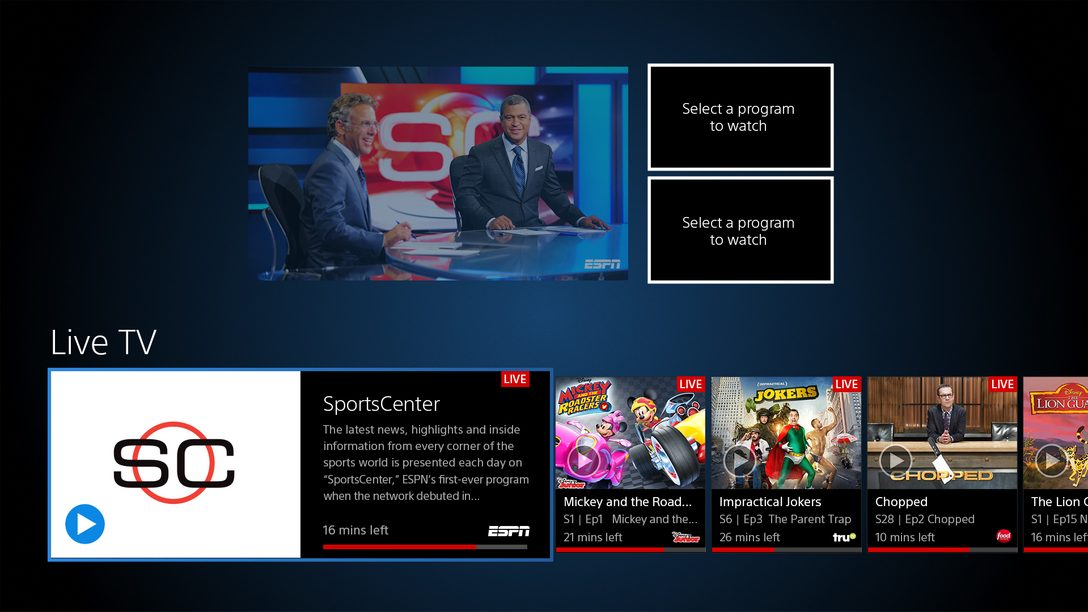Open the main SportsCenter video preview

coord(438,174)
